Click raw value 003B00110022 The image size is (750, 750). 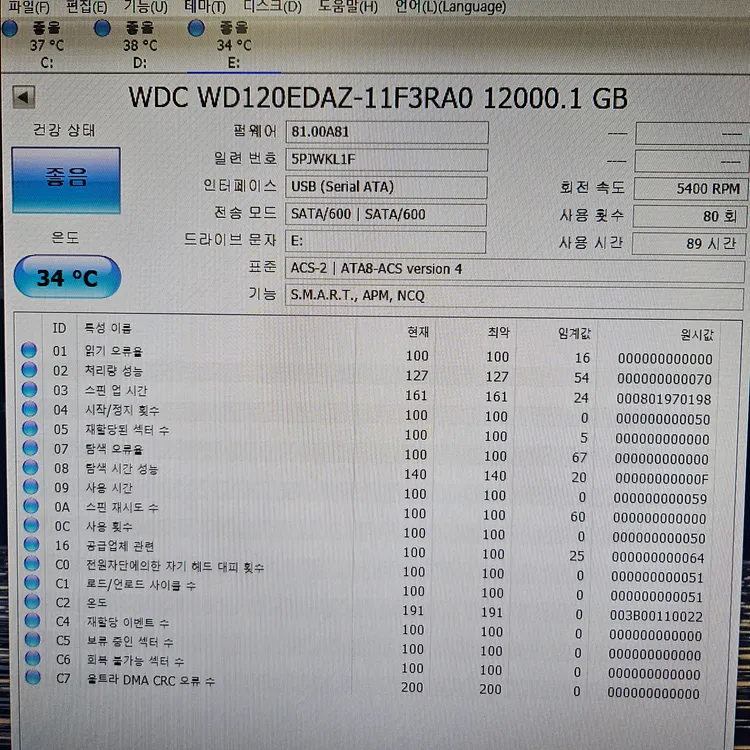(x=656, y=616)
